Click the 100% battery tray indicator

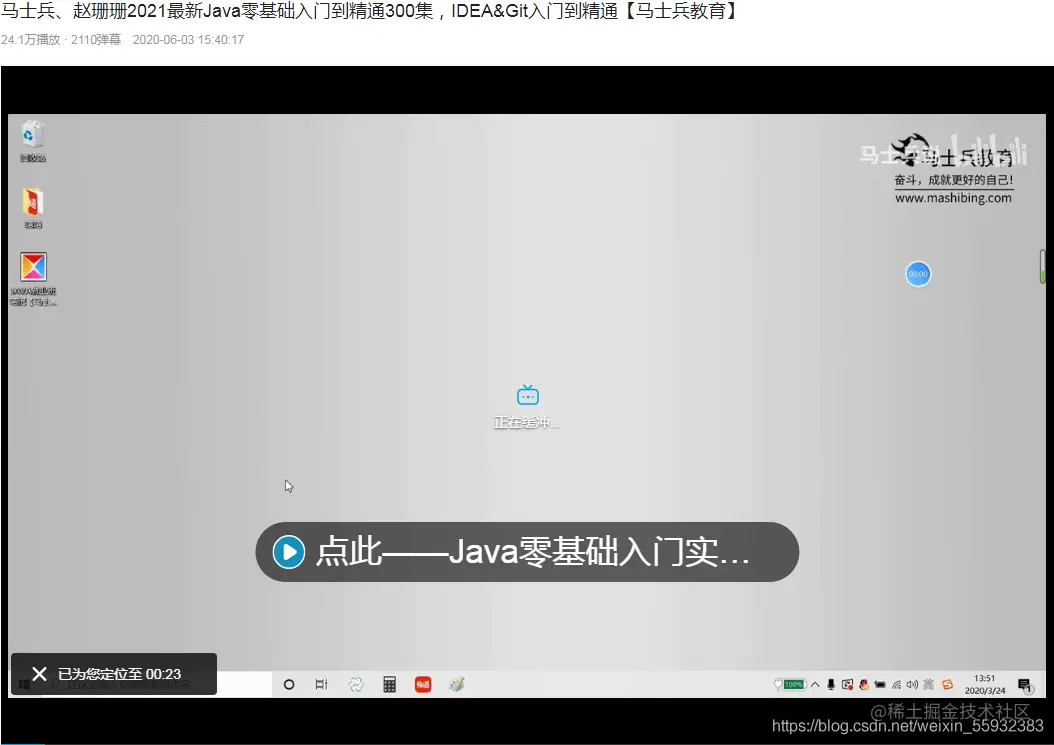[790, 684]
